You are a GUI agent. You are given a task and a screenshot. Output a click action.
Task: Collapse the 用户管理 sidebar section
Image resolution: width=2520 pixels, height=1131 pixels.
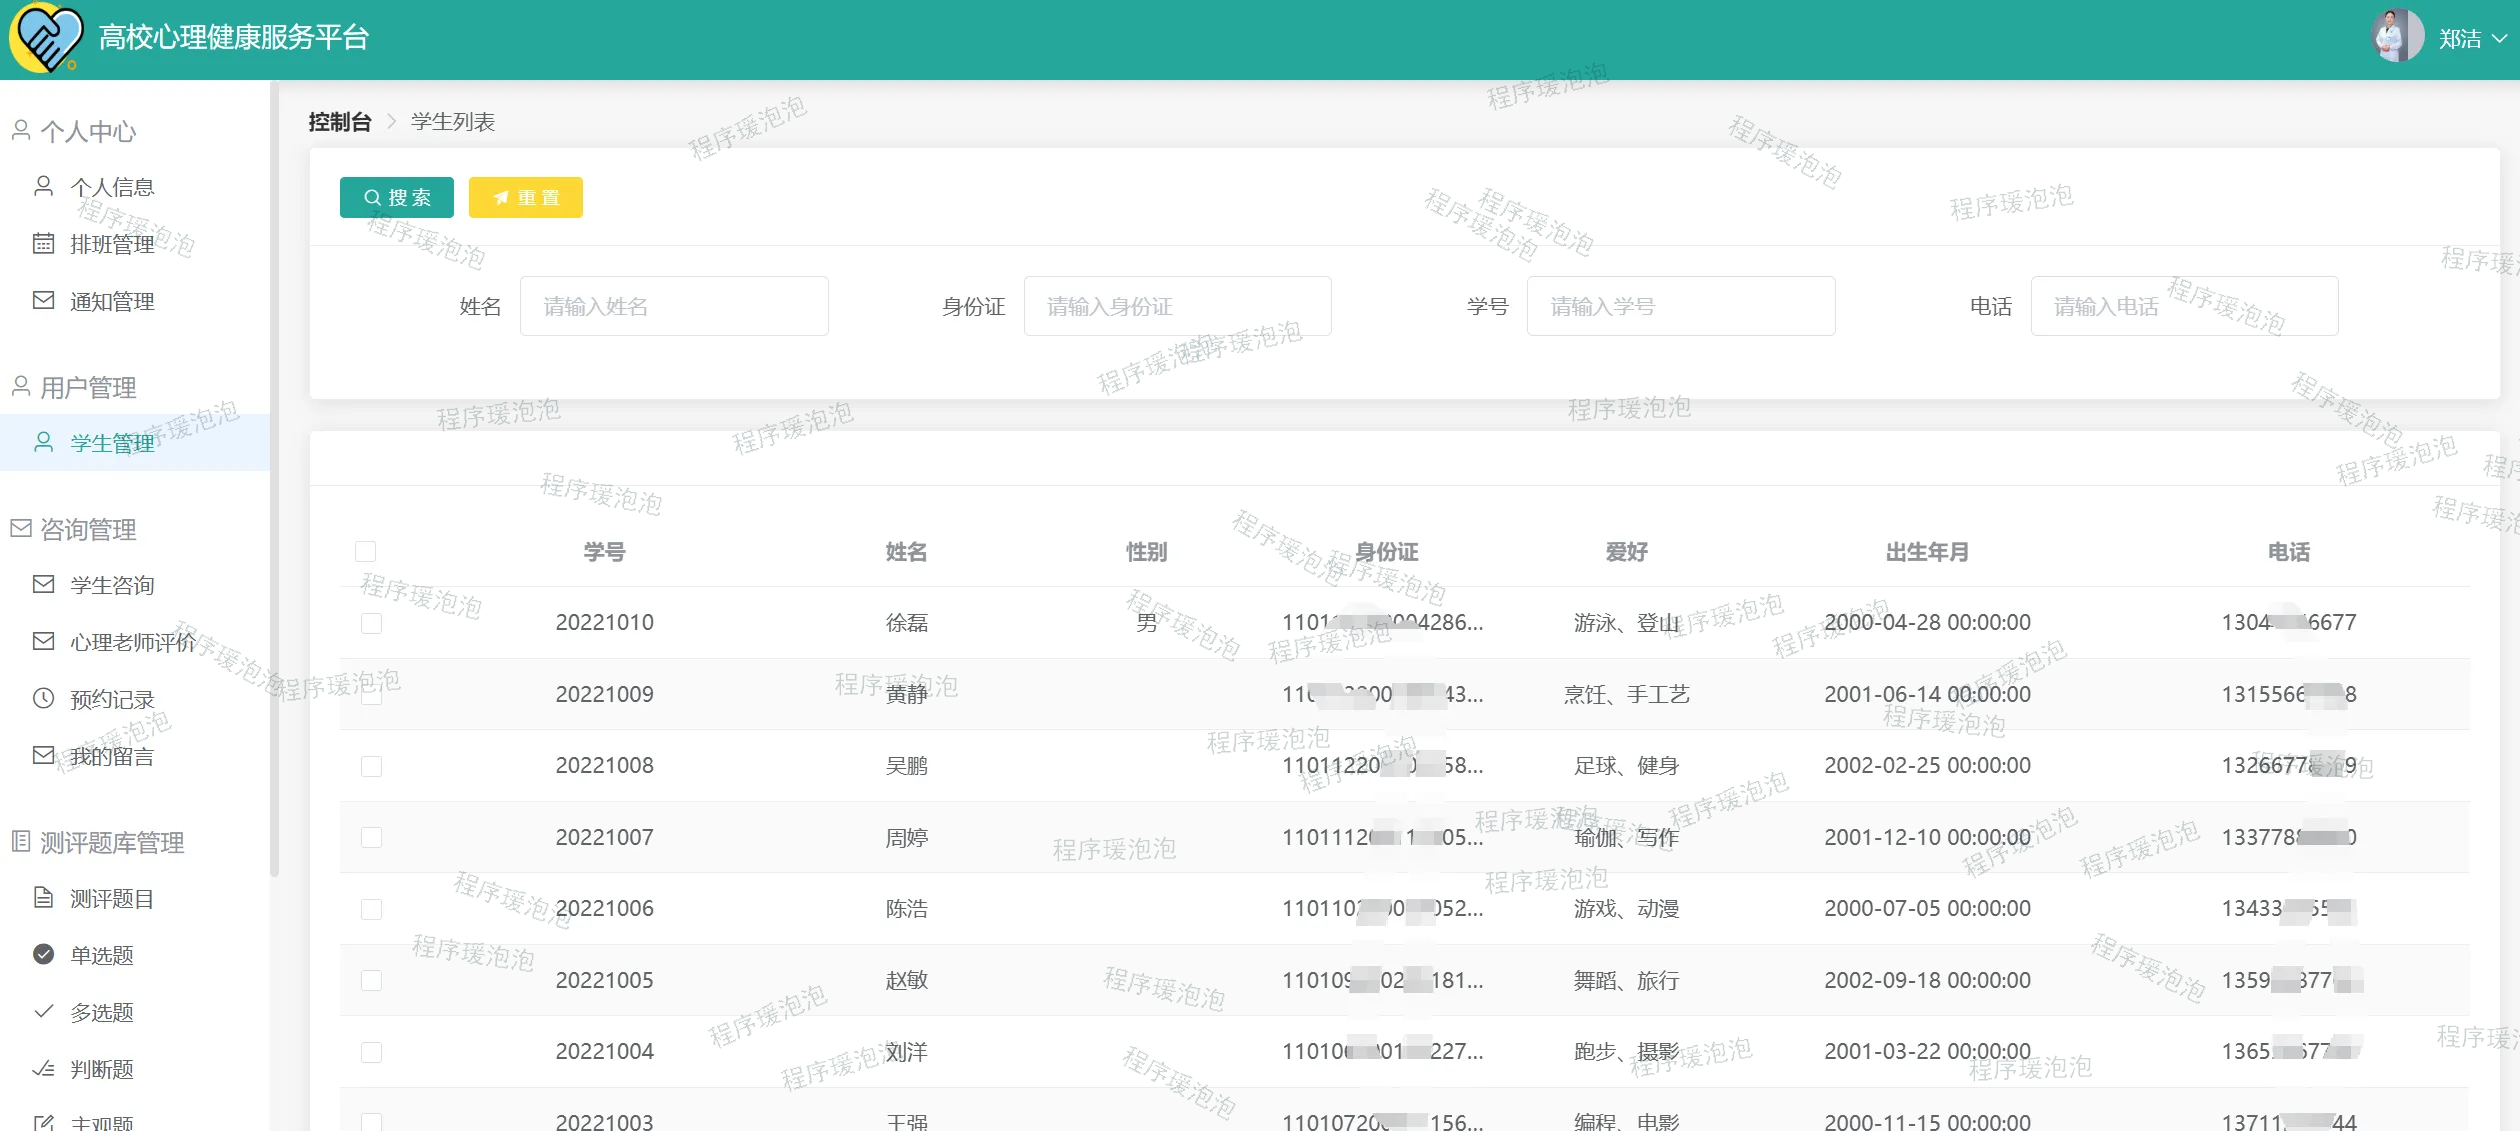pos(88,387)
